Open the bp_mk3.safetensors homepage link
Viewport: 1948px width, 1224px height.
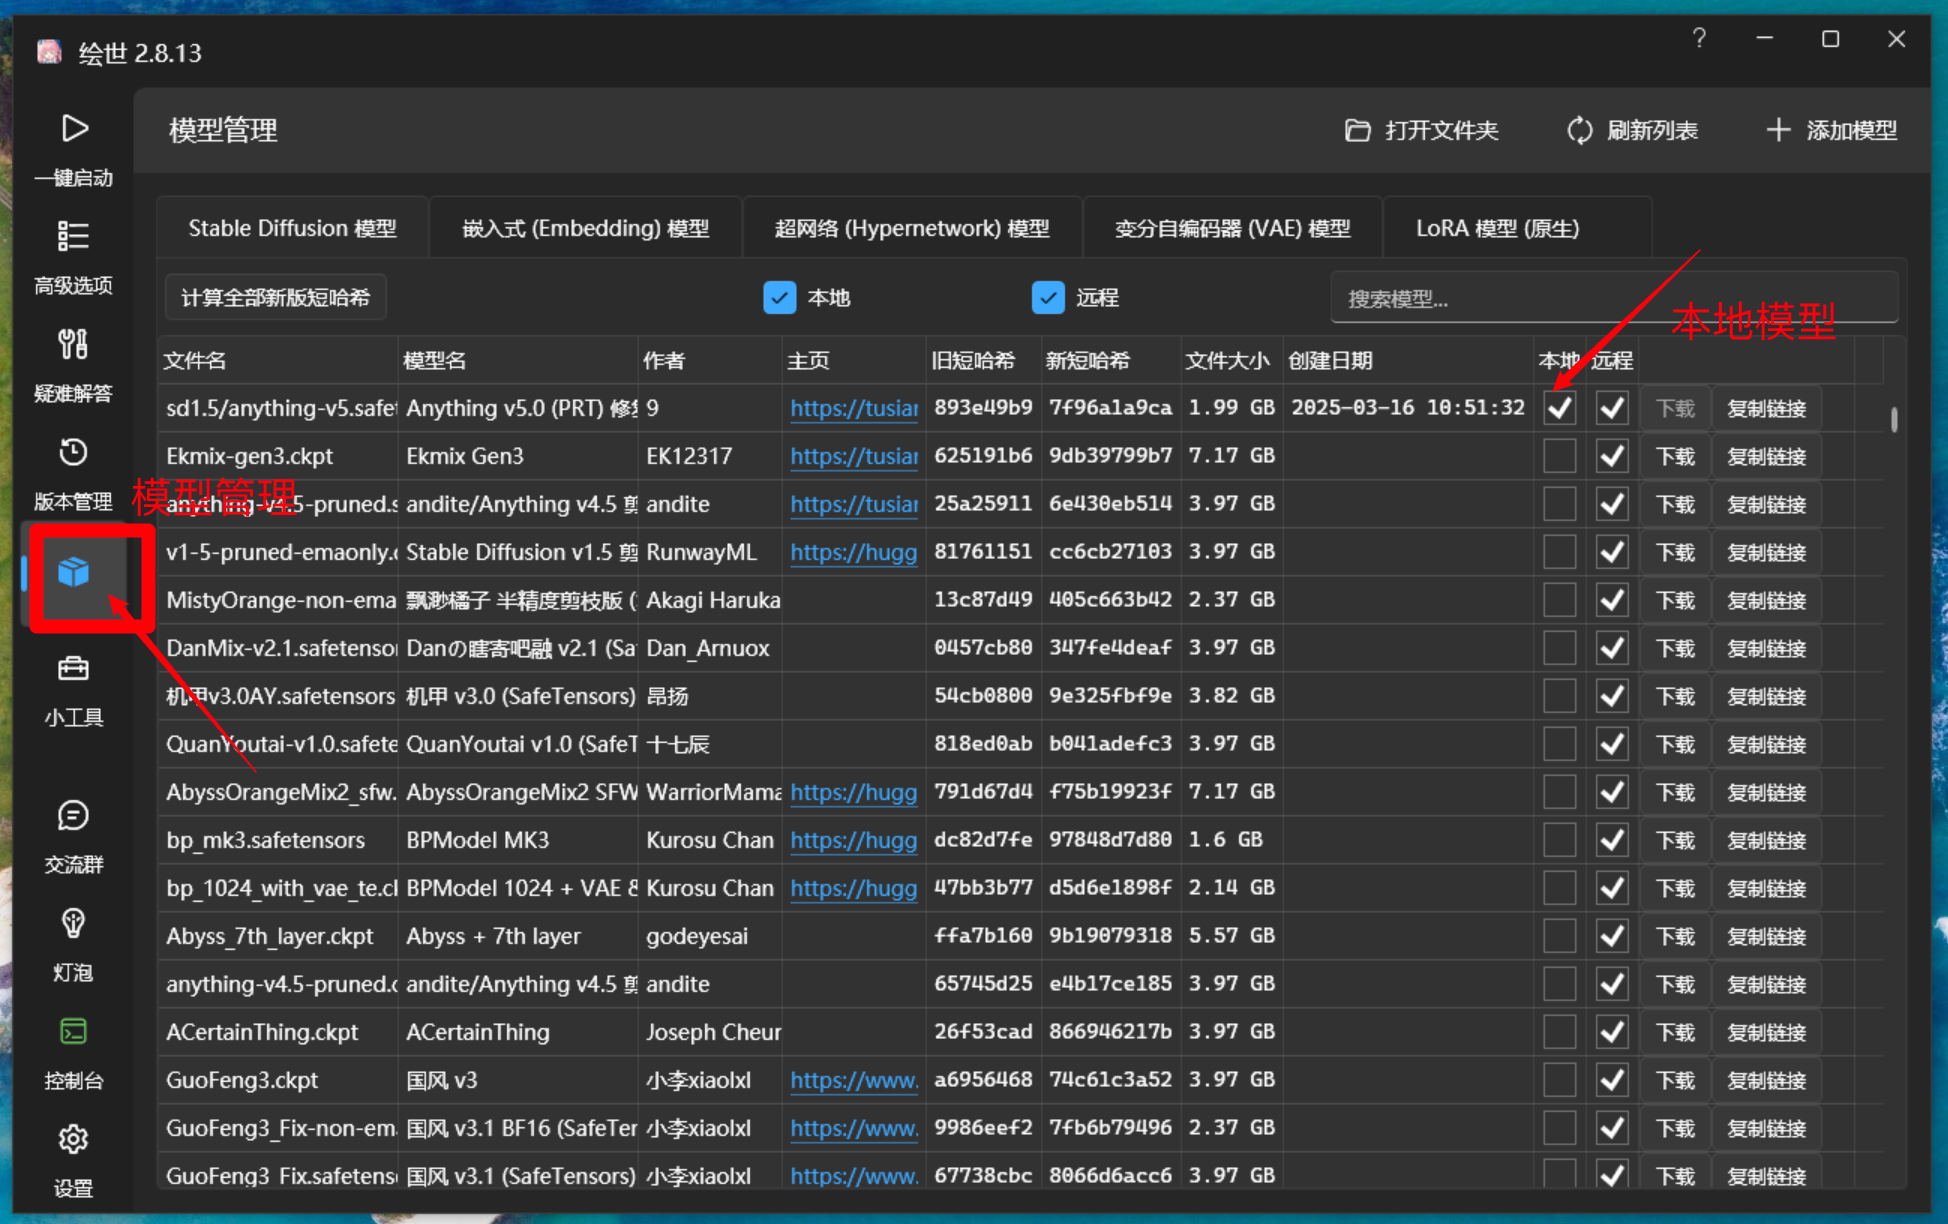(853, 840)
